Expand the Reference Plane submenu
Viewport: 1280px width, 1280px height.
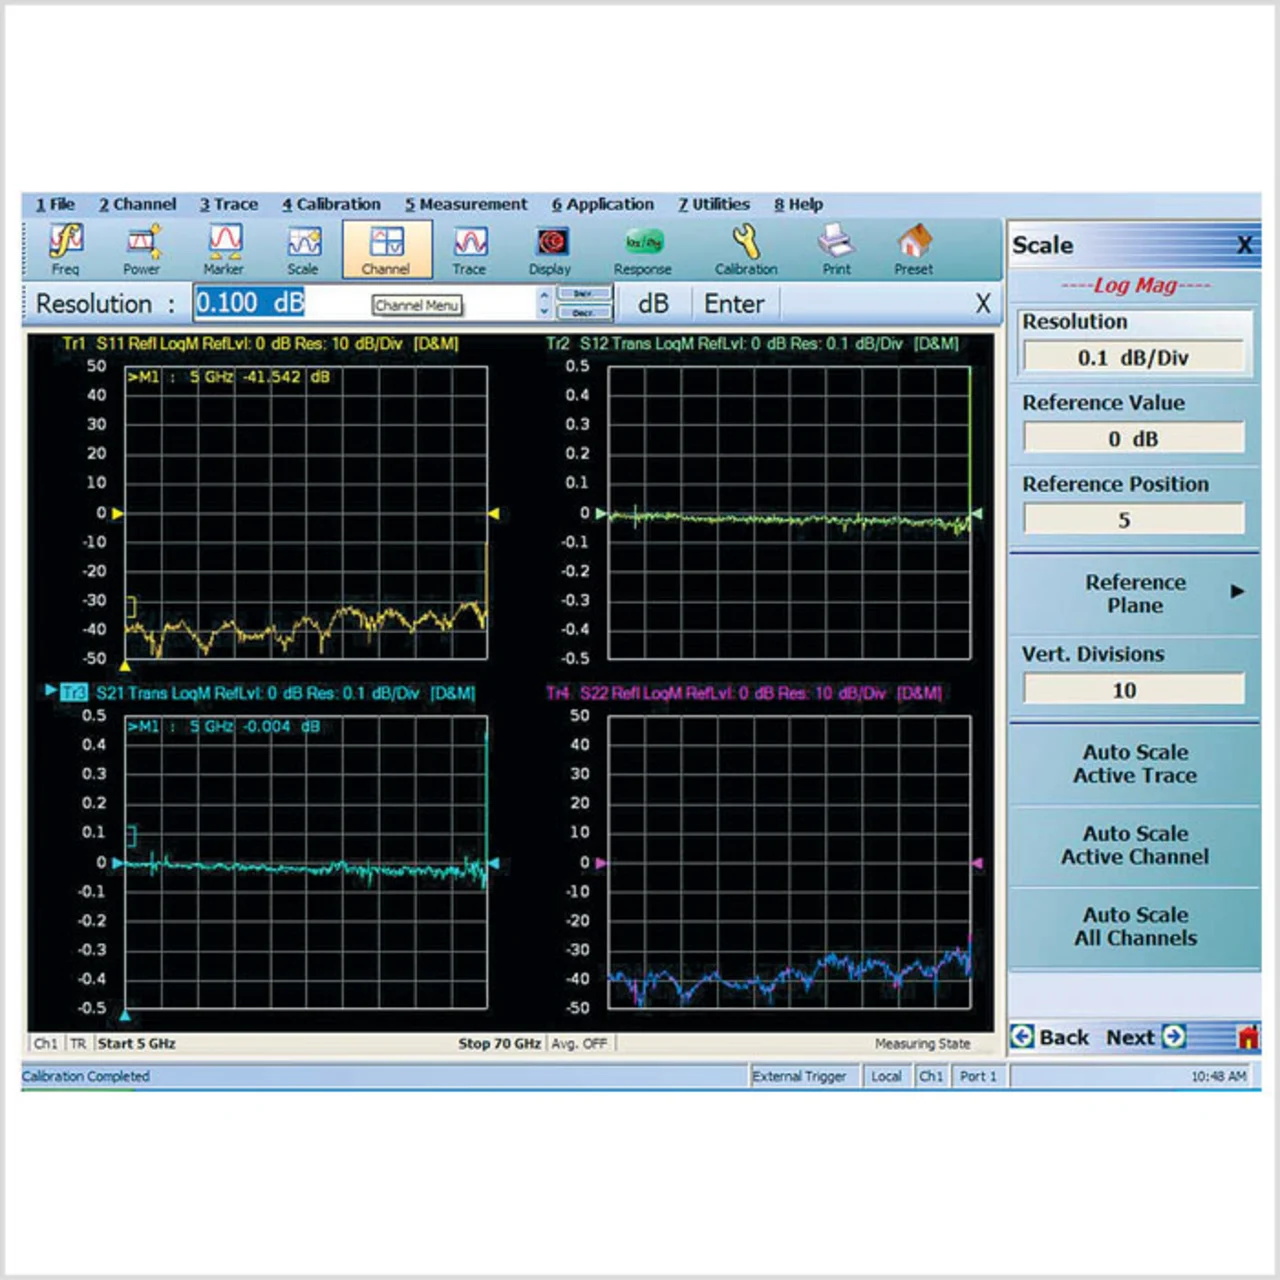pyautogui.click(x=1135, y=594)
